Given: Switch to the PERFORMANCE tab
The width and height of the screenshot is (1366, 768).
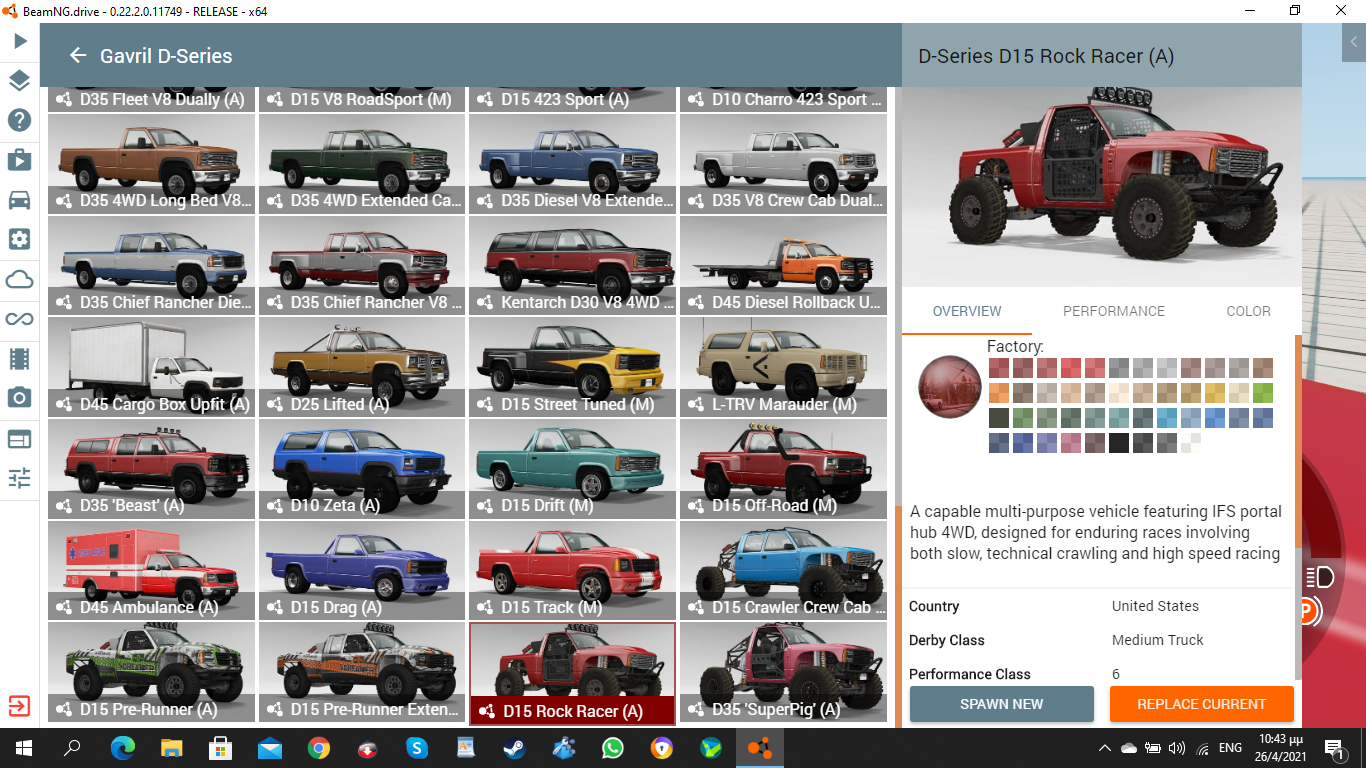Looking at the screenshot, I should click(x=1114, y=311).
